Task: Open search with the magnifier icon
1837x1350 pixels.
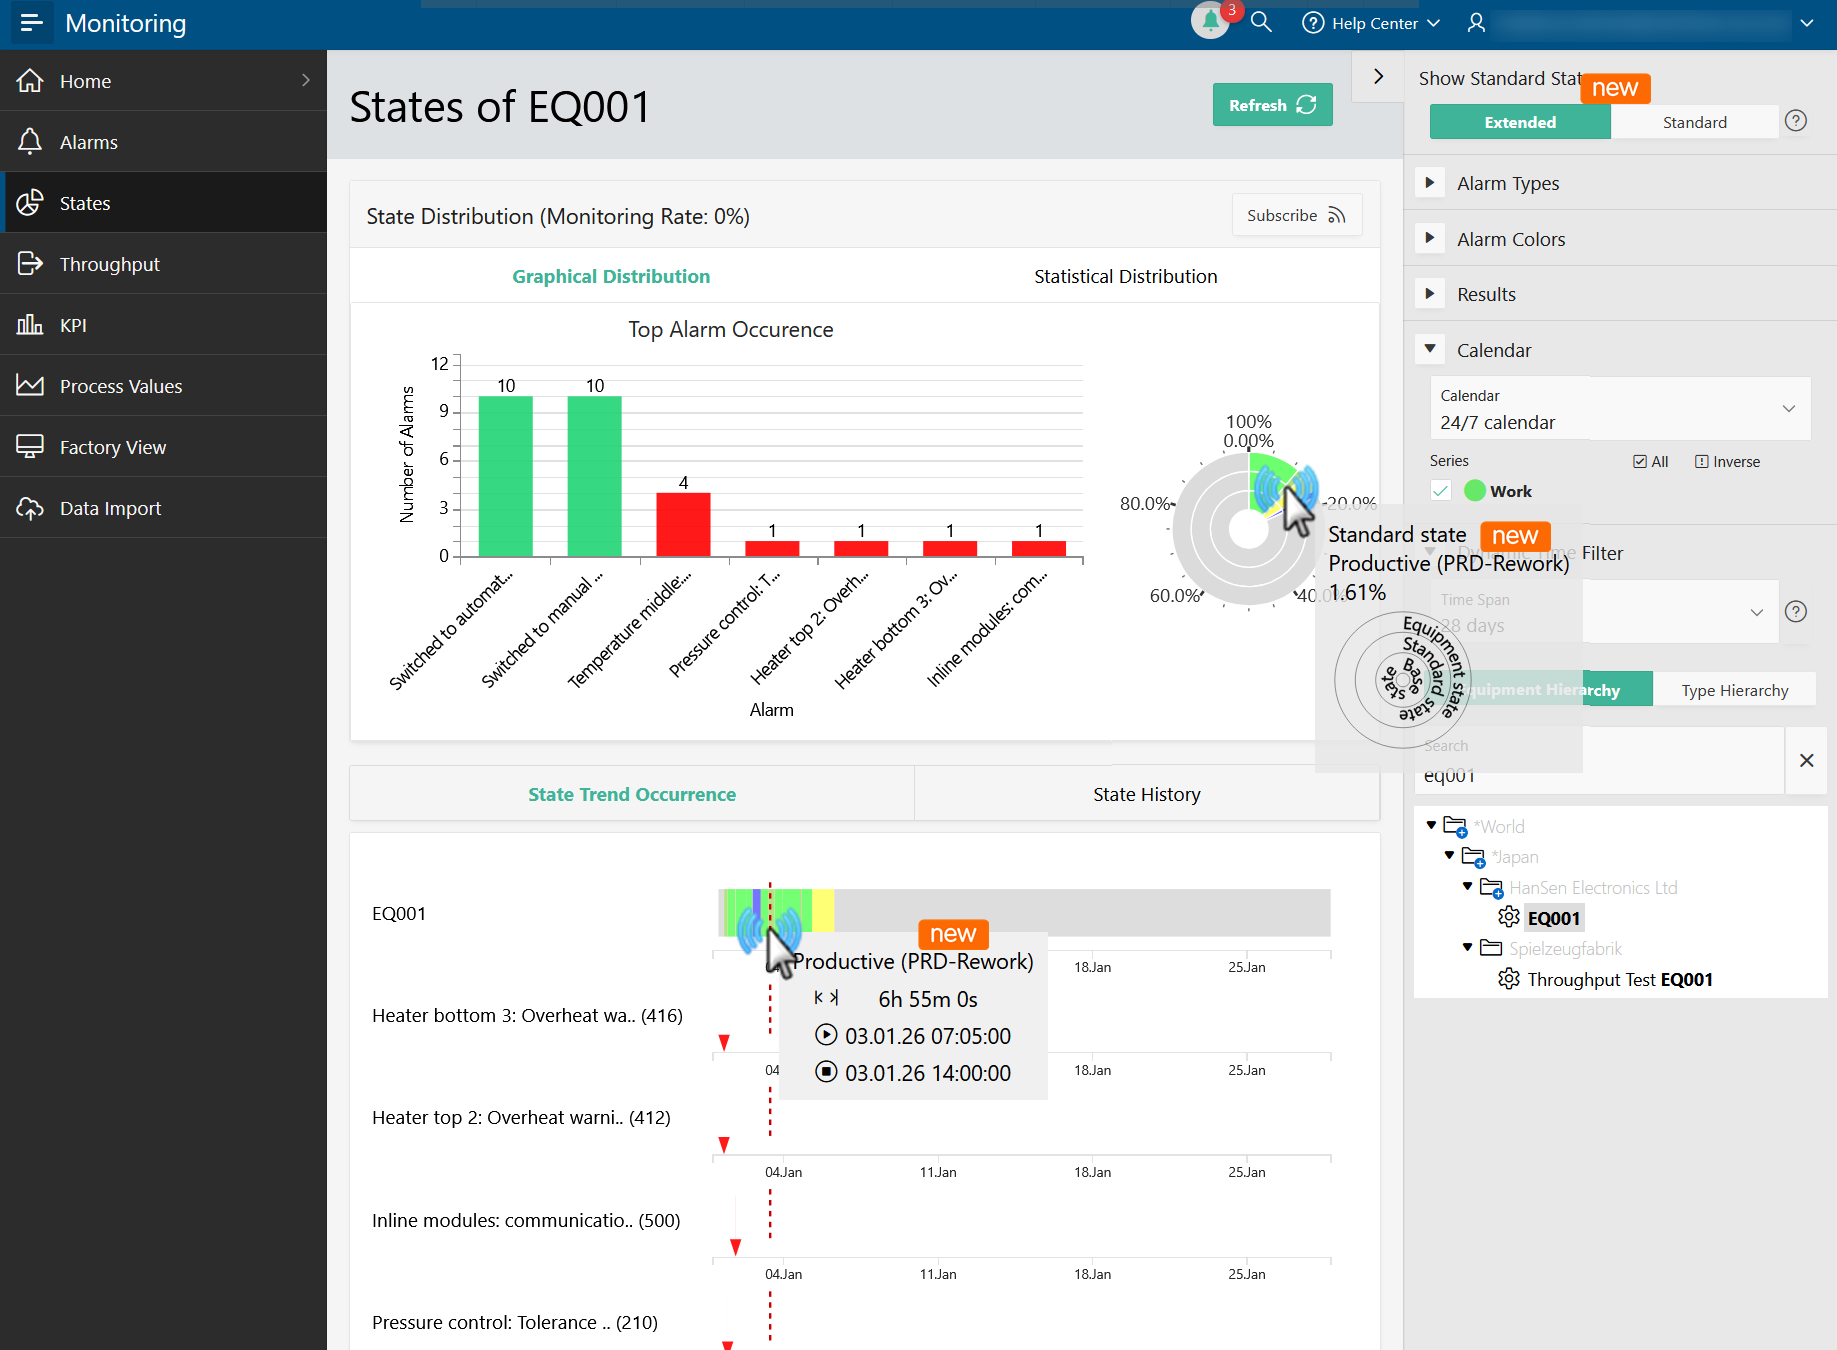Action: (1261, 22)
